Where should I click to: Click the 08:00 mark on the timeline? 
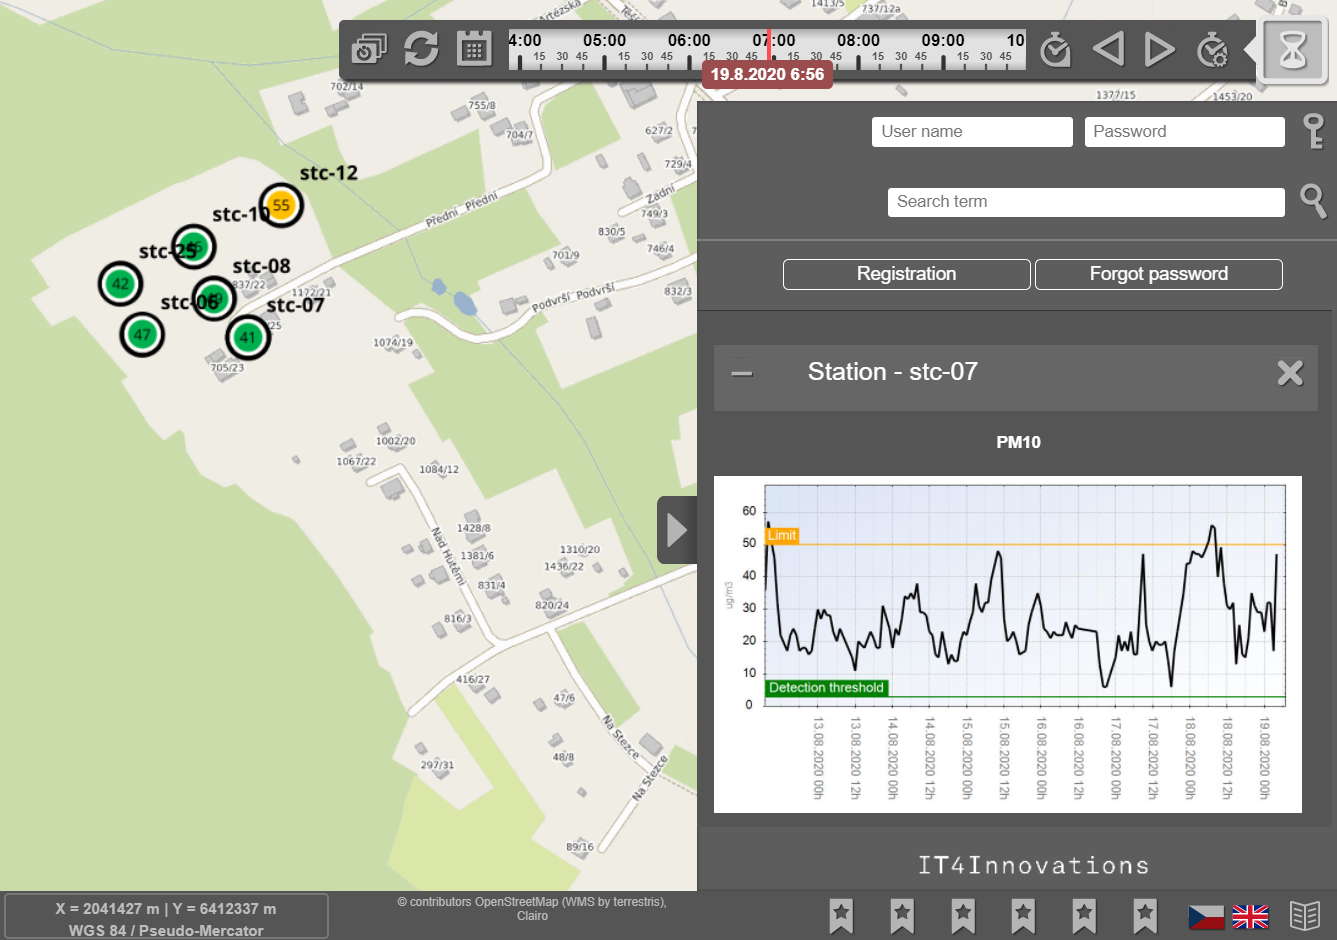857,40
